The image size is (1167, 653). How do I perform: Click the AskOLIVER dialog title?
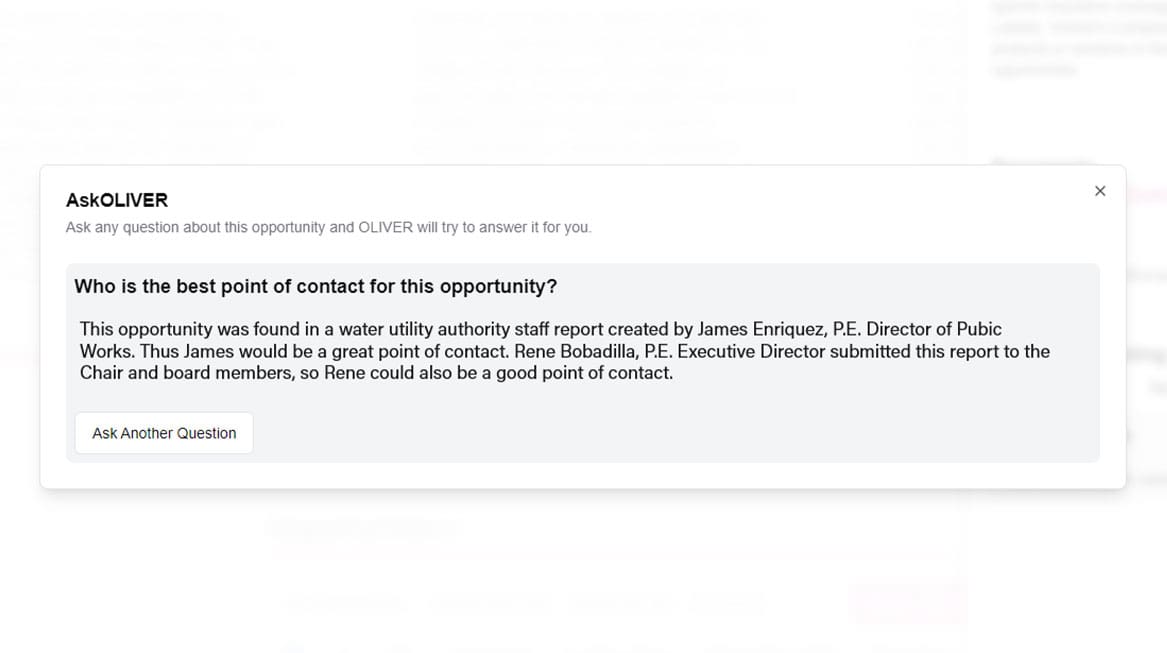click(117, 200)
